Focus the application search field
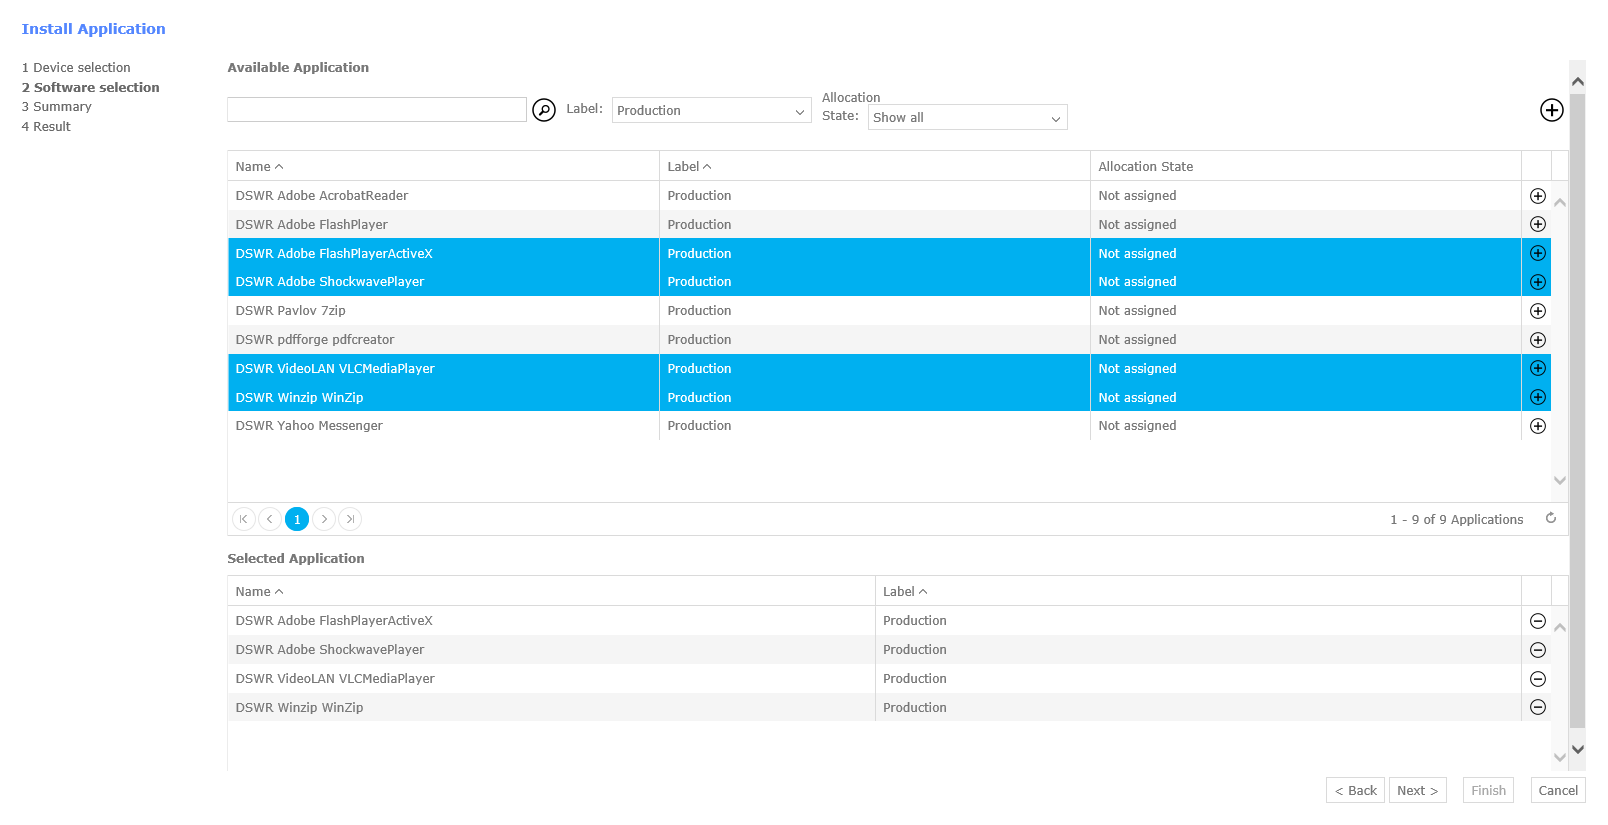1608x825 pixels. [x=377, y=110]
